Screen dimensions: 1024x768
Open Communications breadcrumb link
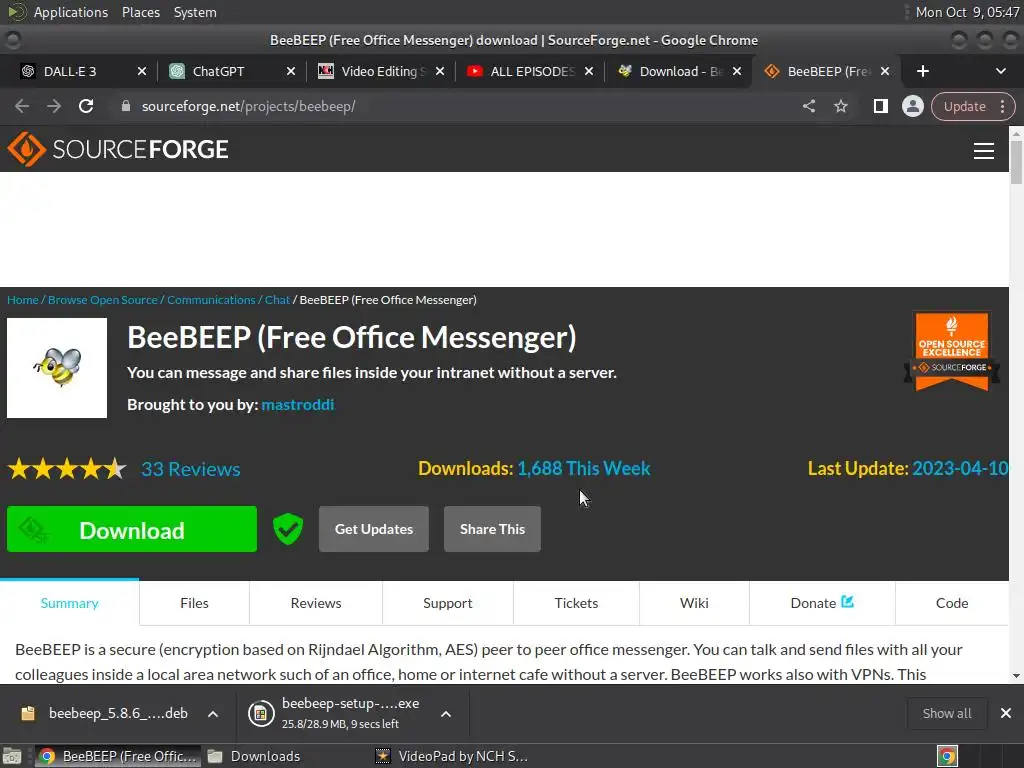click(211, 300)
